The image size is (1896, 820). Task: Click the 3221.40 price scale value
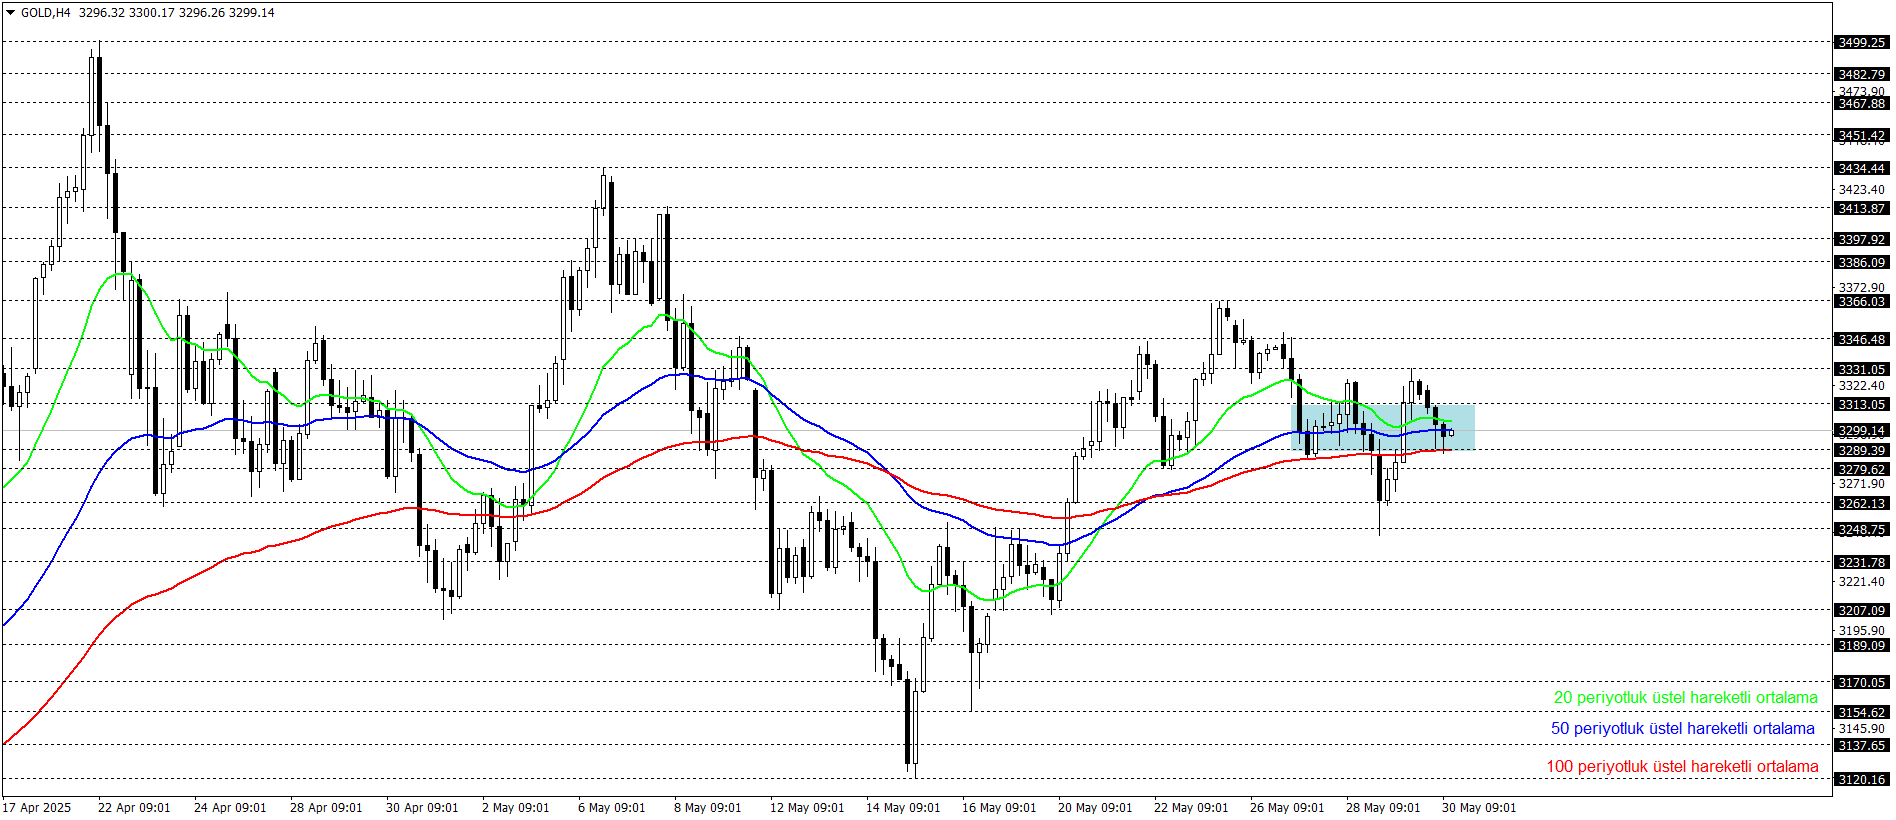click(1861, 582)
